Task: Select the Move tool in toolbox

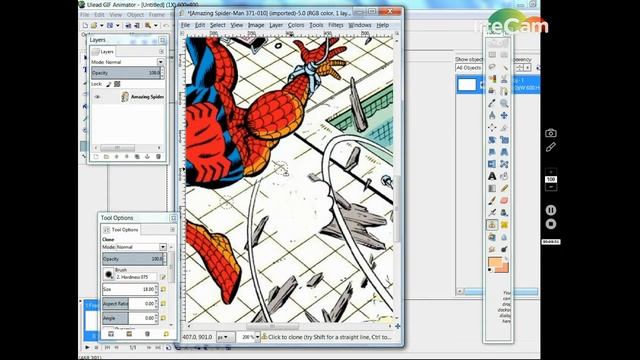Action: [x=504, y=116]
